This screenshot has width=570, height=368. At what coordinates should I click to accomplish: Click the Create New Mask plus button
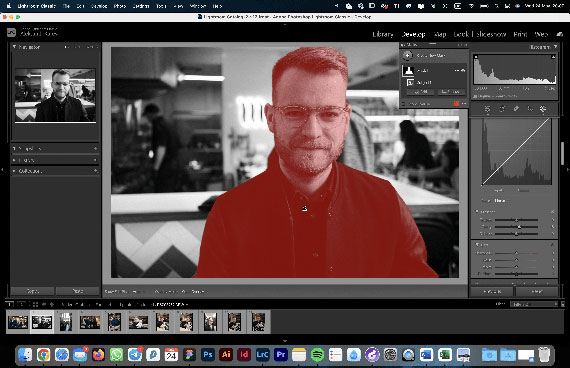(408, 55)
